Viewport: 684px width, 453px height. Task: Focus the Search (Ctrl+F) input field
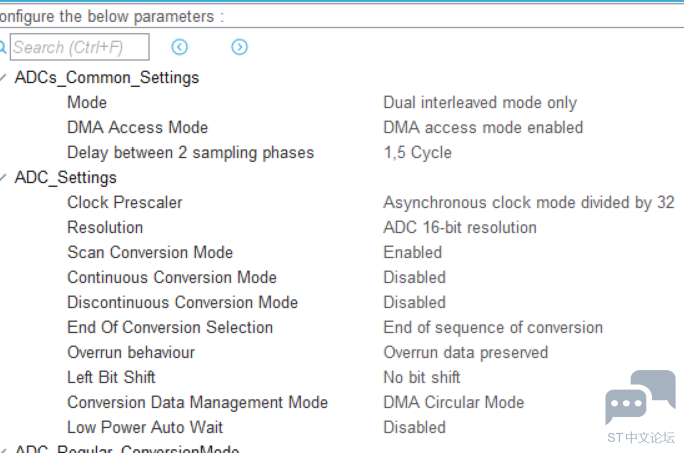pyautogui.click(x=80, y=47)
